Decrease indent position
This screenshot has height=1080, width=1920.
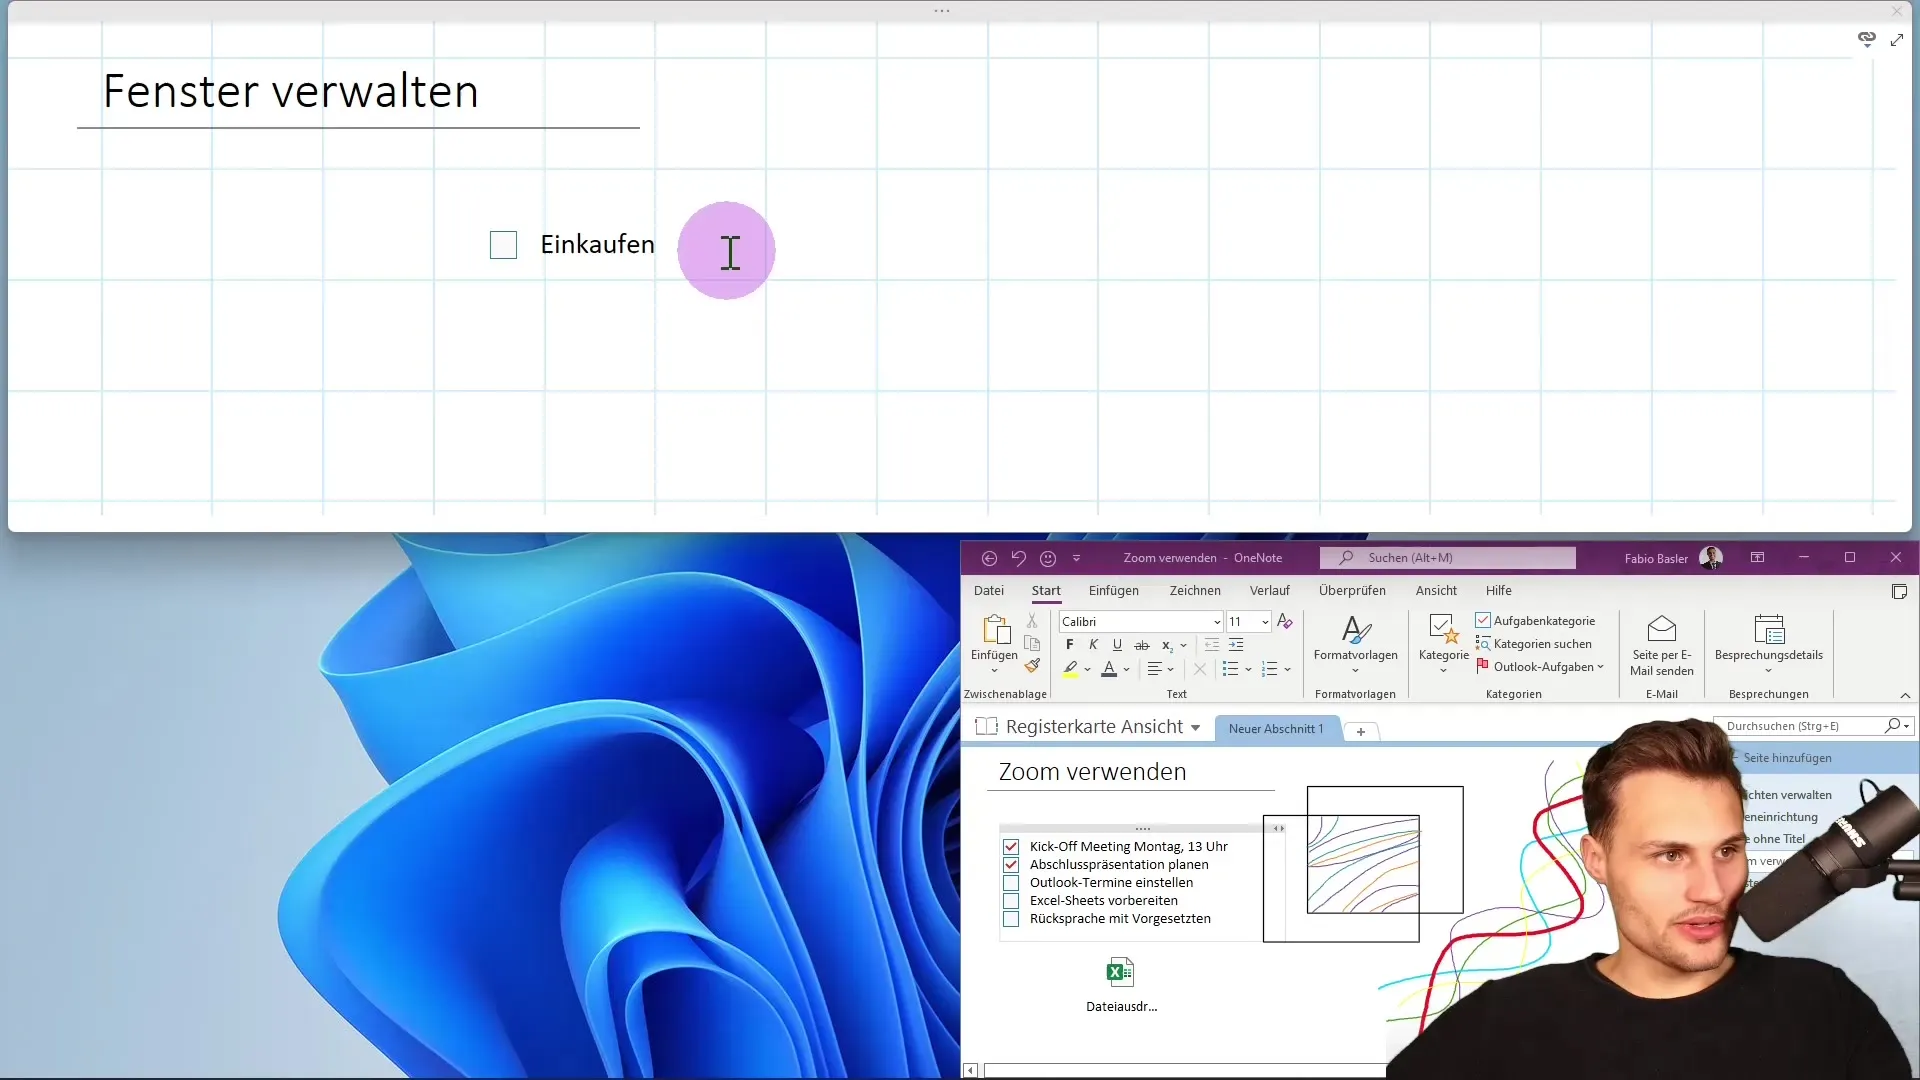tap(1211, 645)
